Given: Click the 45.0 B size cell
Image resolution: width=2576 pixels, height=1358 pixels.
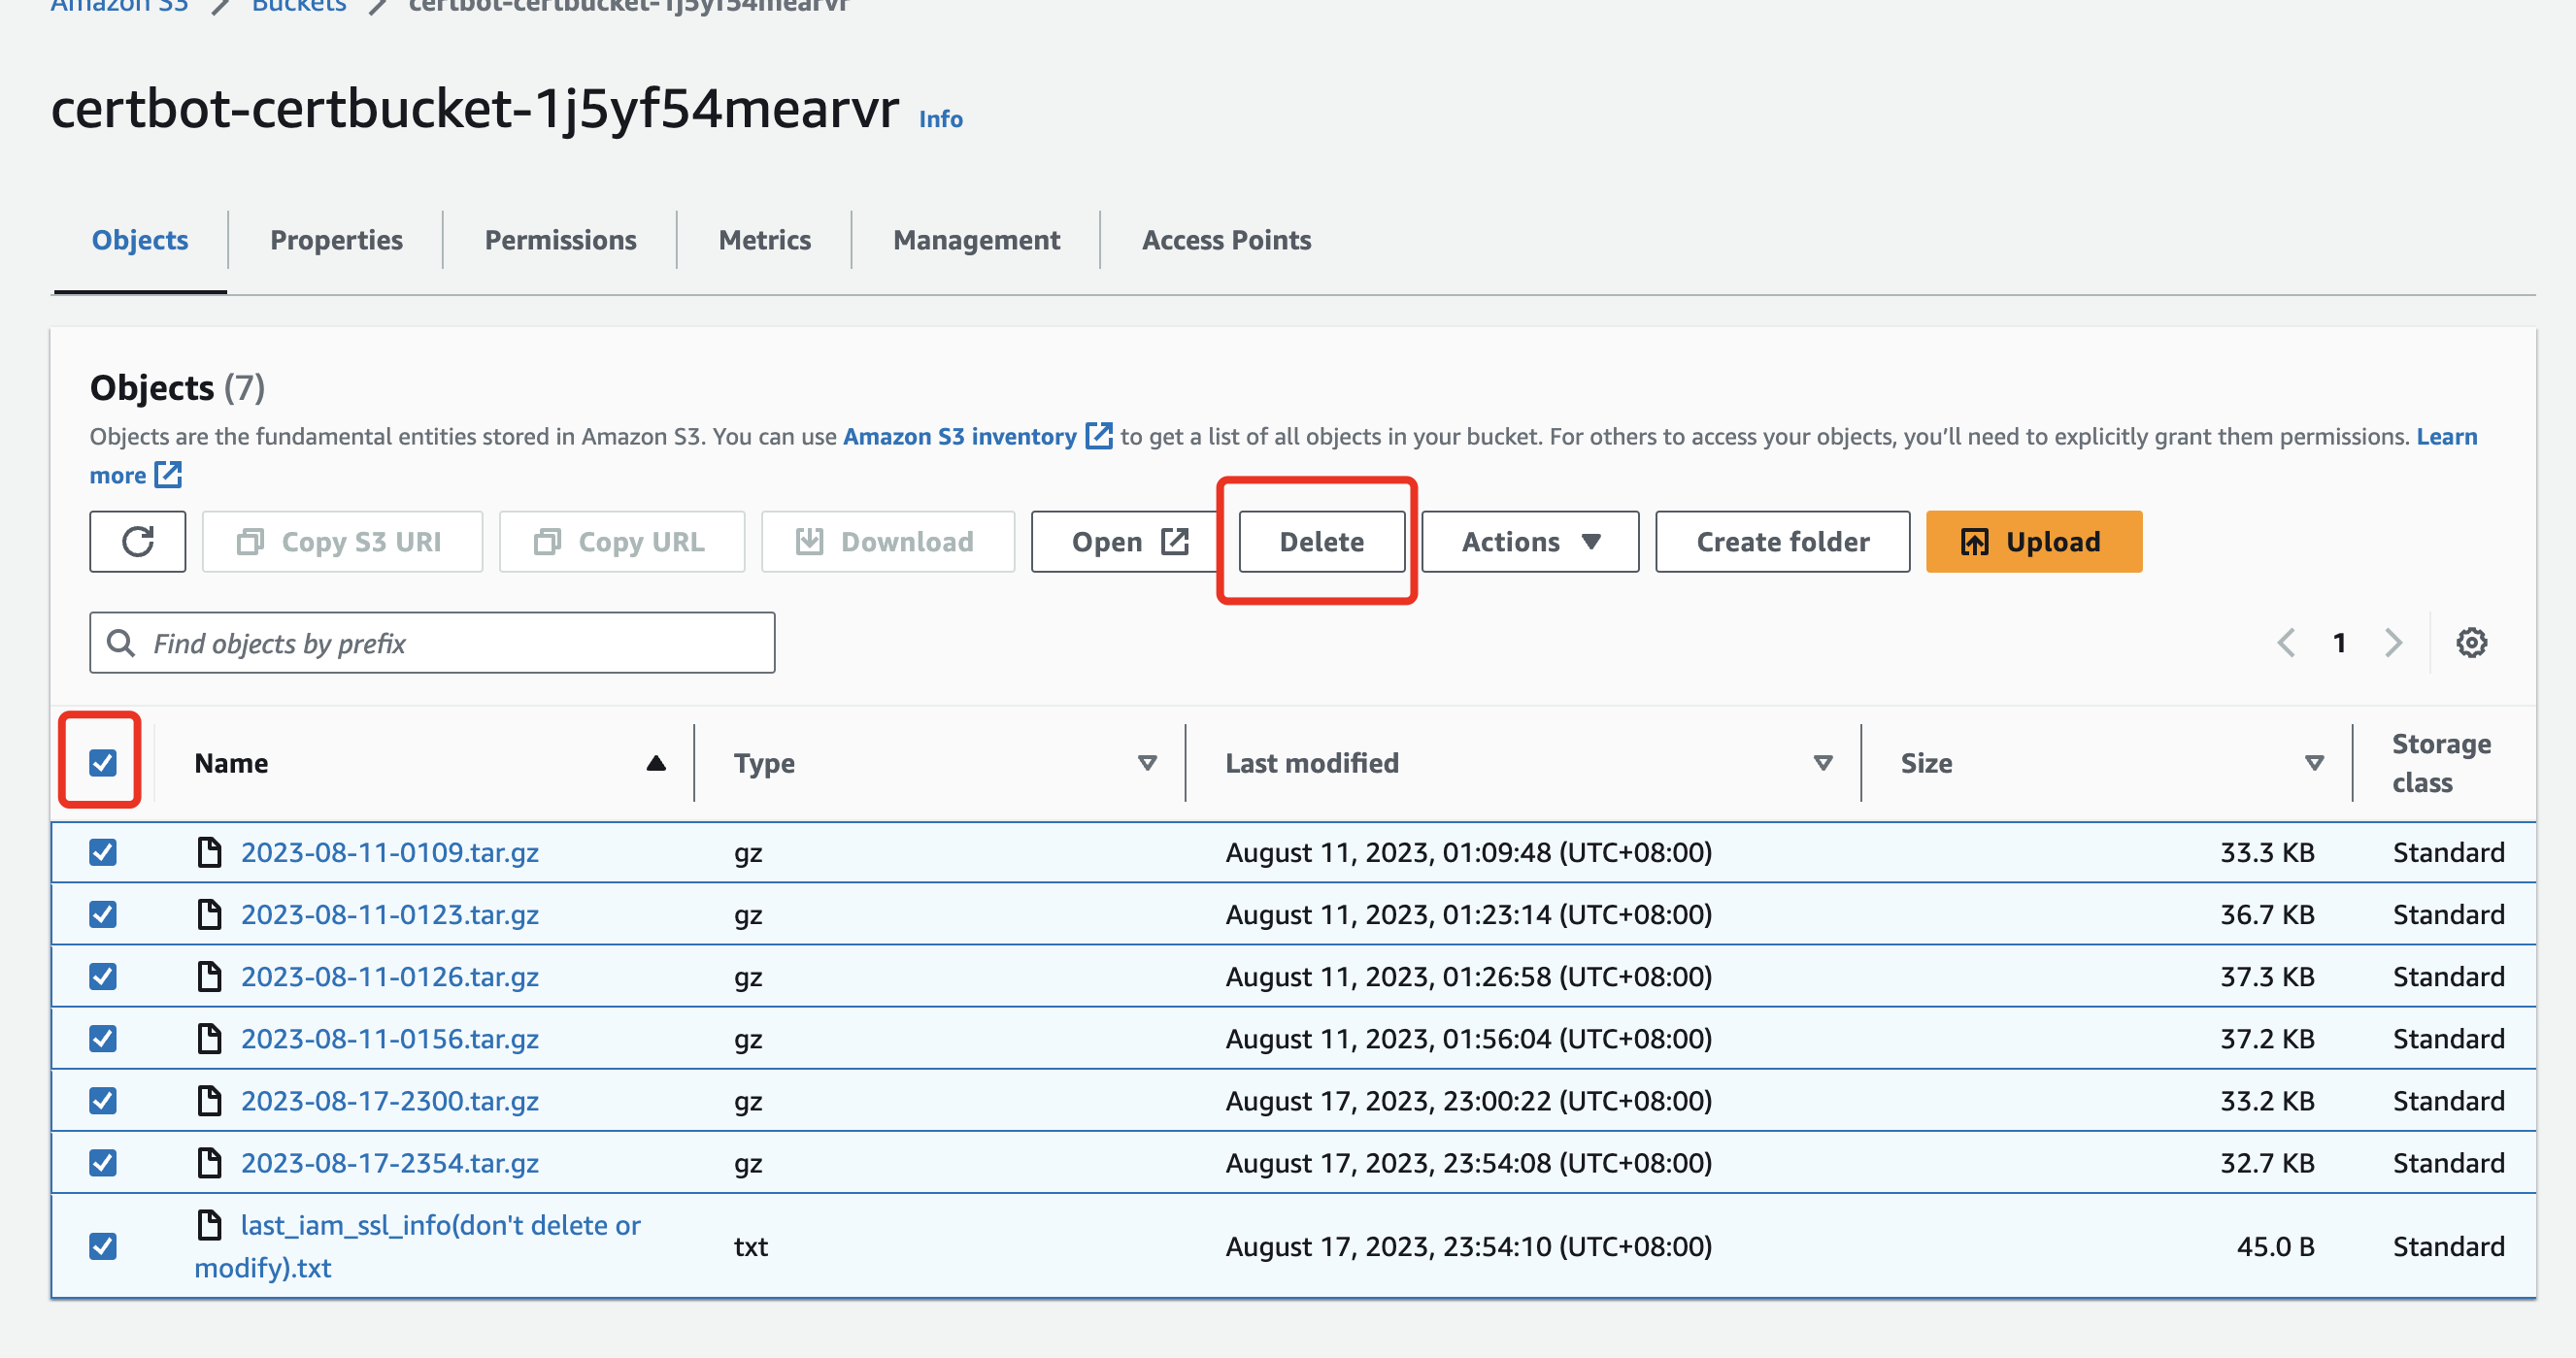Looking at the screenshot, I should click(x=2275, y=1246).
